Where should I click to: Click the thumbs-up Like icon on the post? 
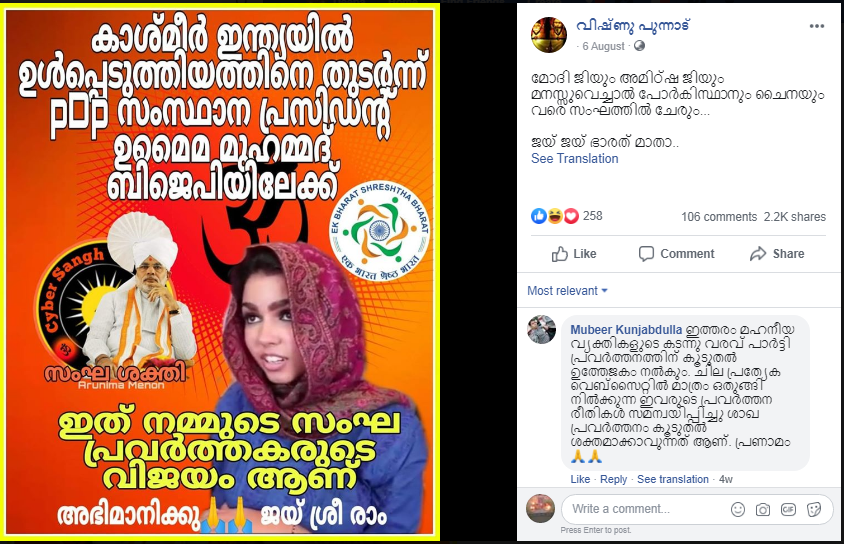560,254
